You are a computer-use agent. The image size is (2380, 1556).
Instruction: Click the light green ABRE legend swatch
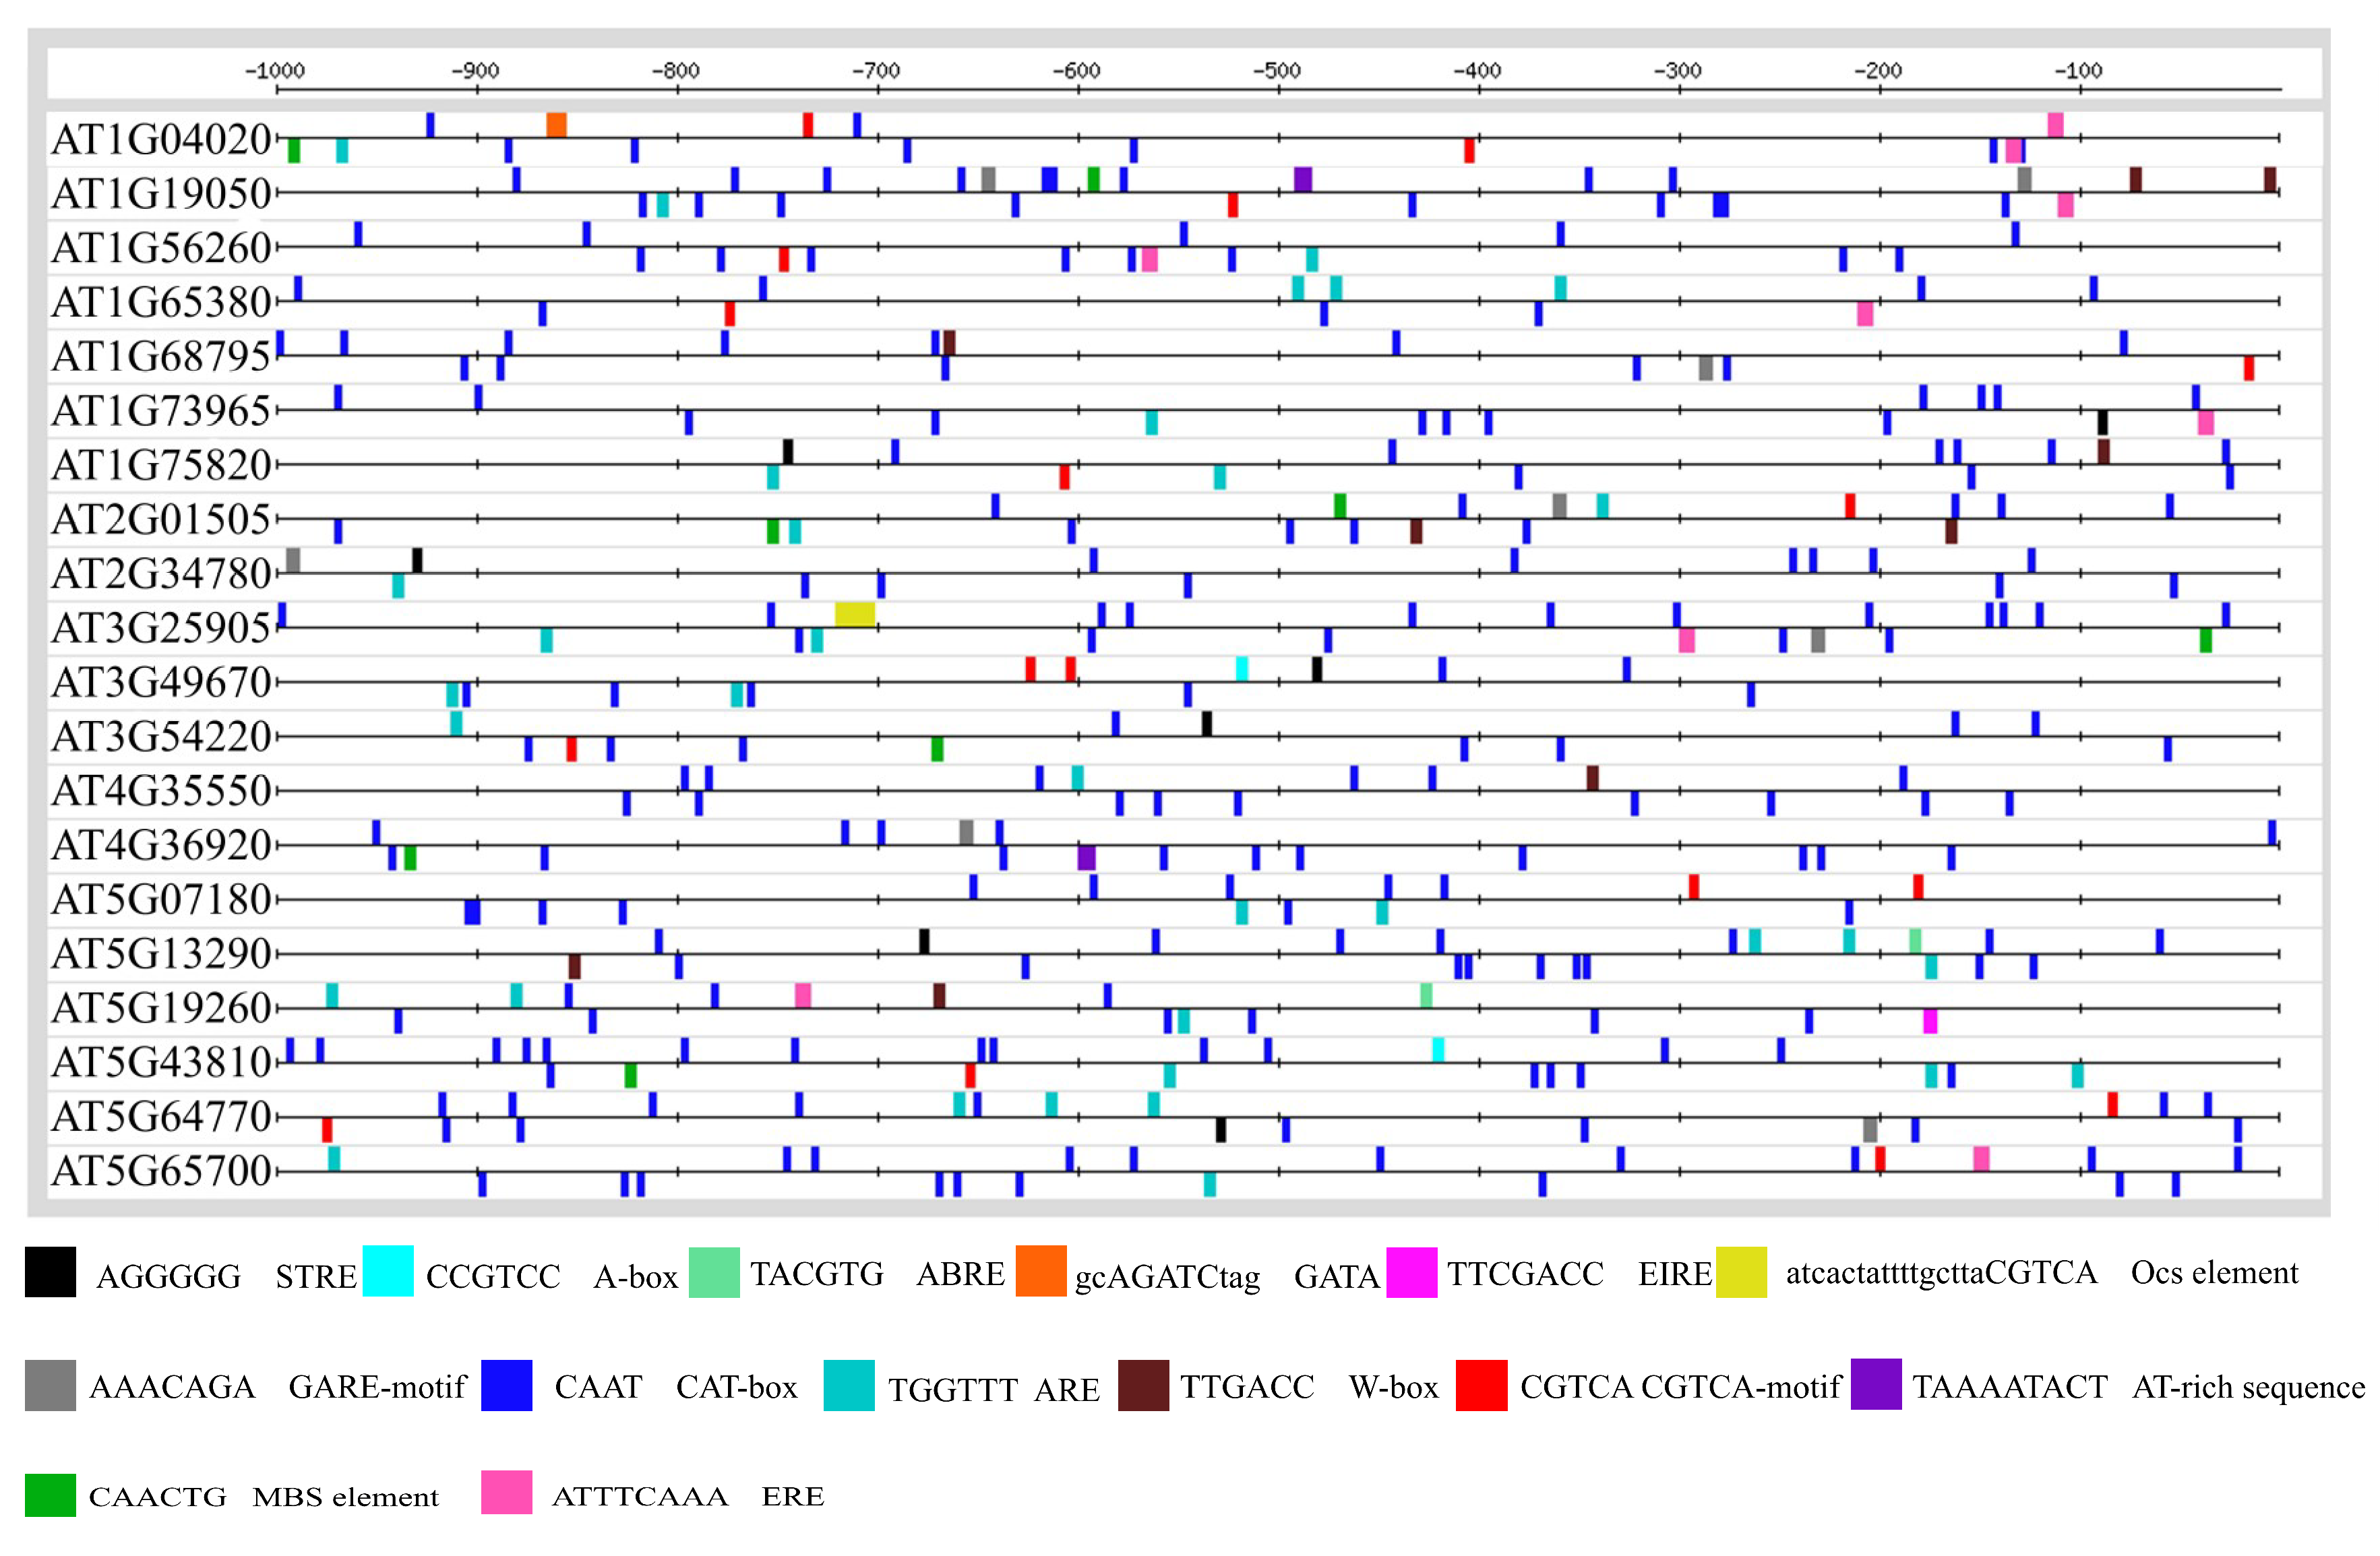pos(714,1272)
